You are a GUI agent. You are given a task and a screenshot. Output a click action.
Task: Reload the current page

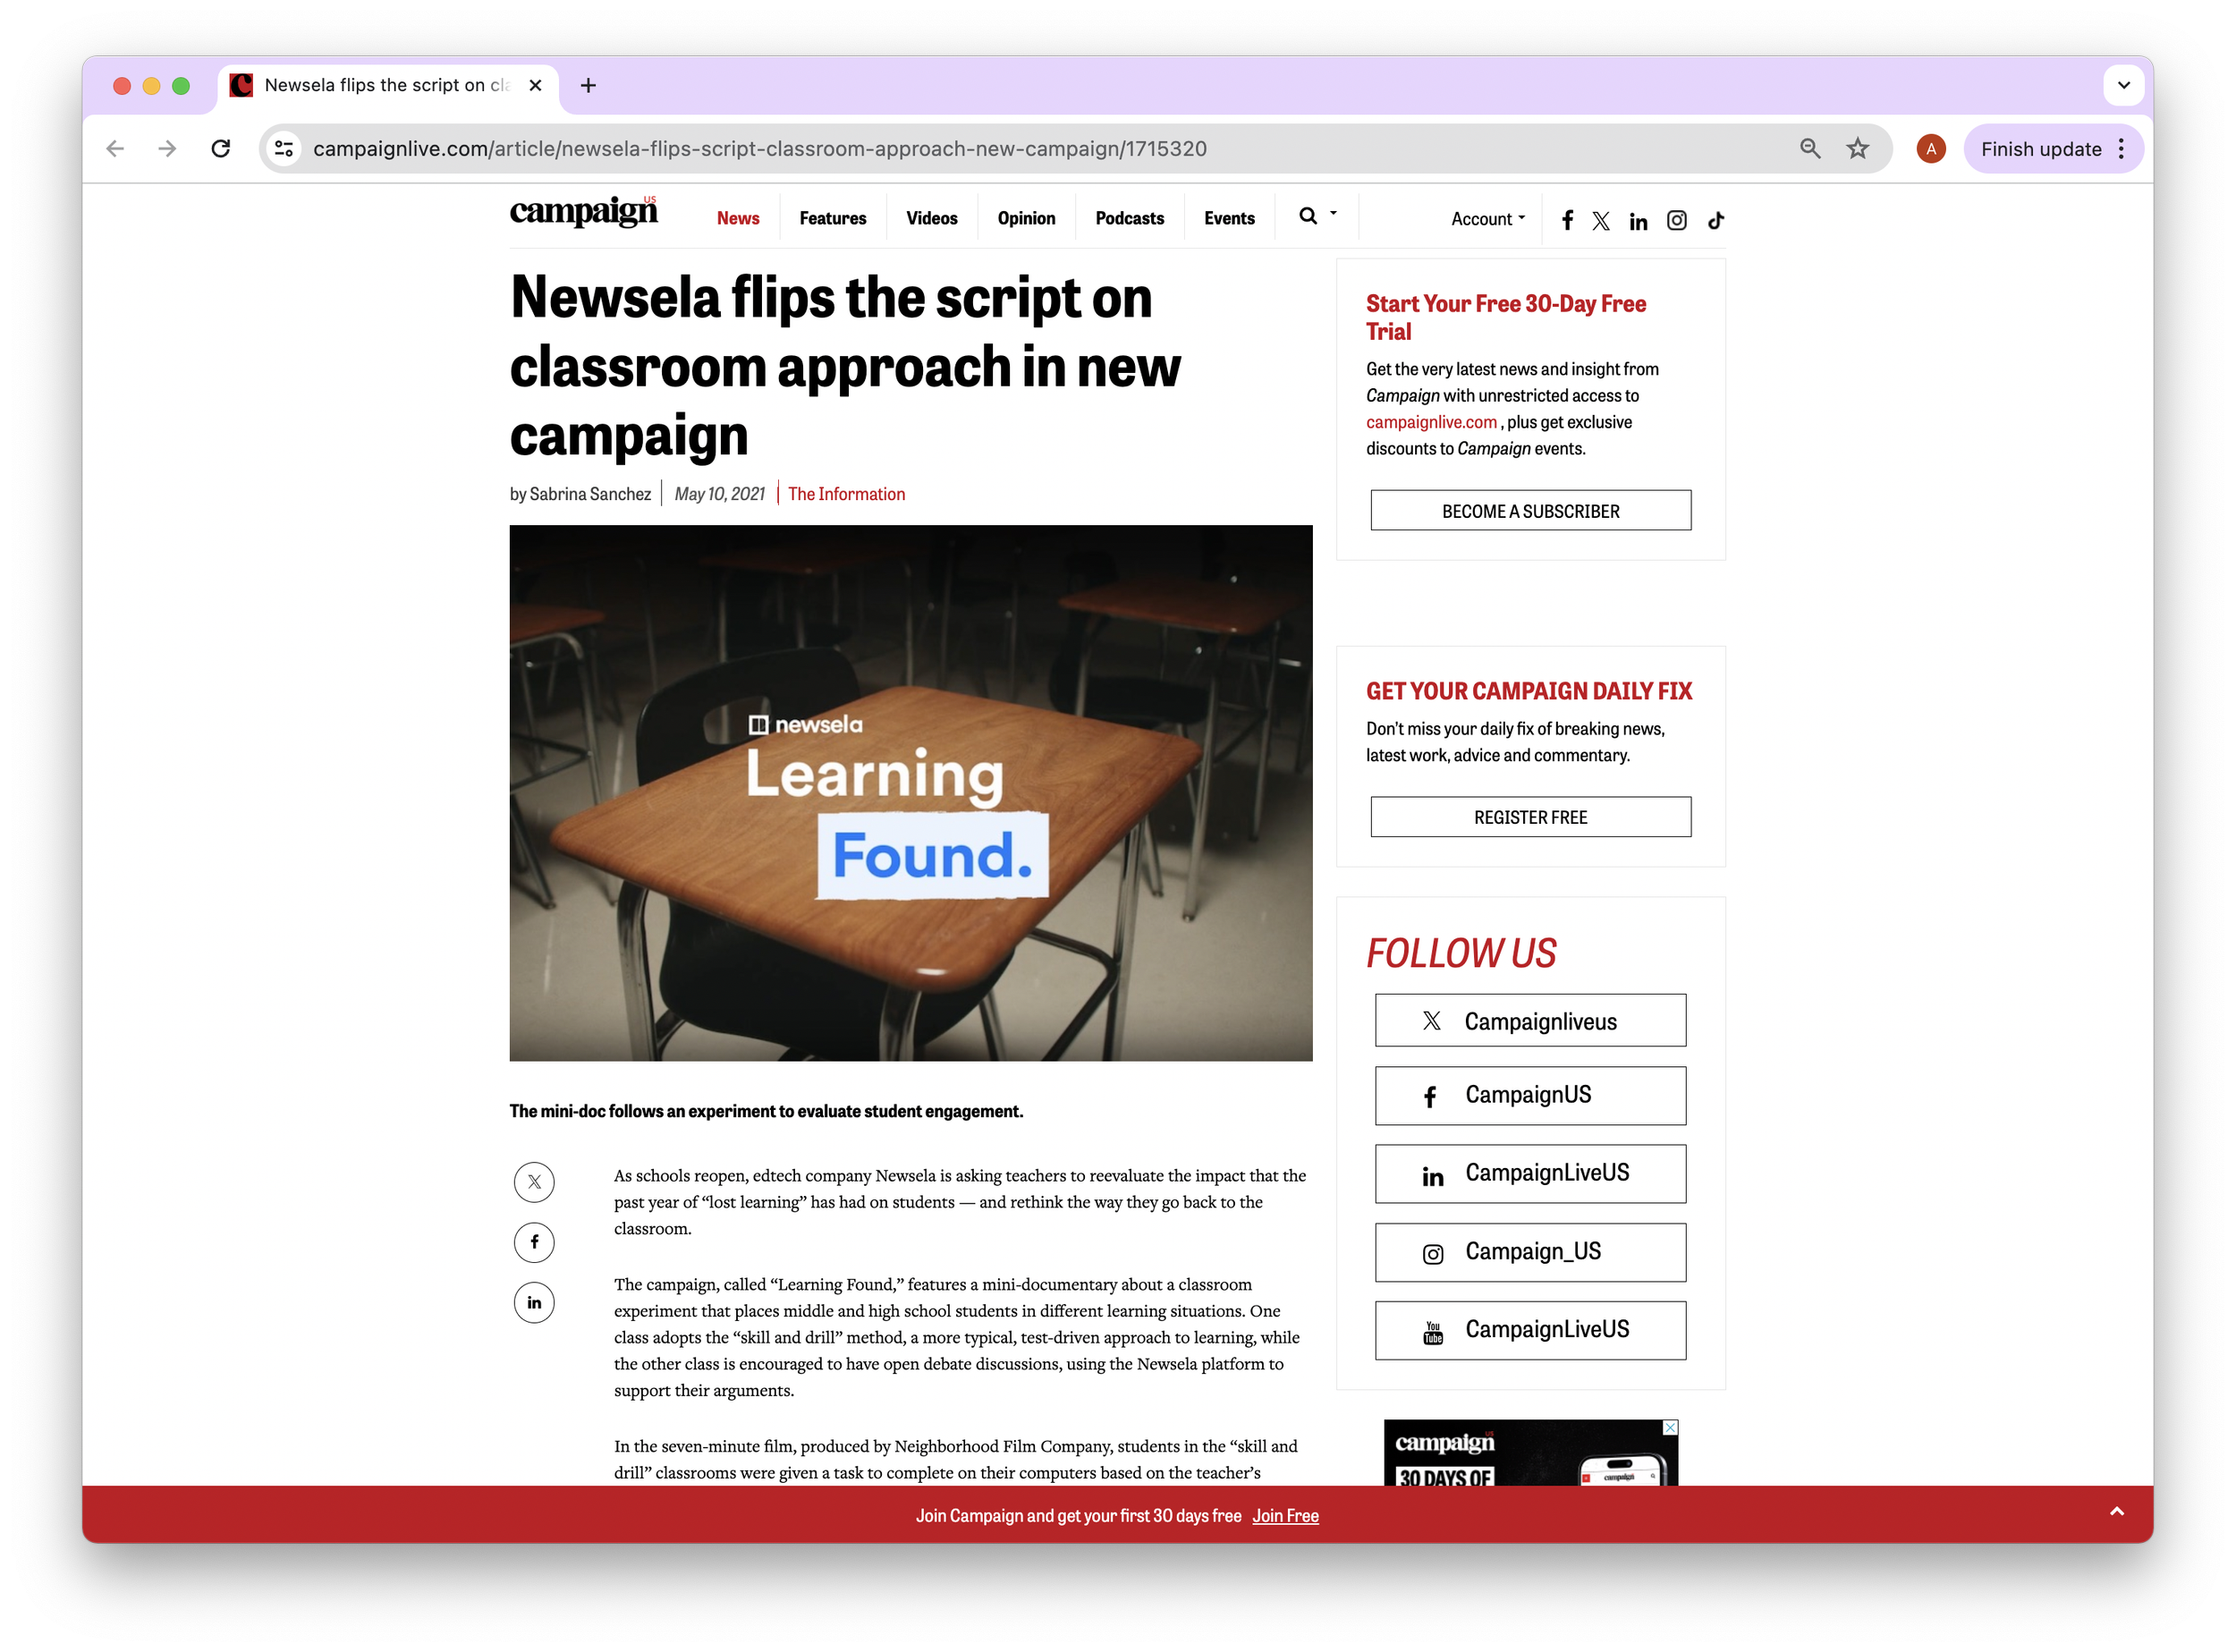pyautogui.click(x=221, y=149)
